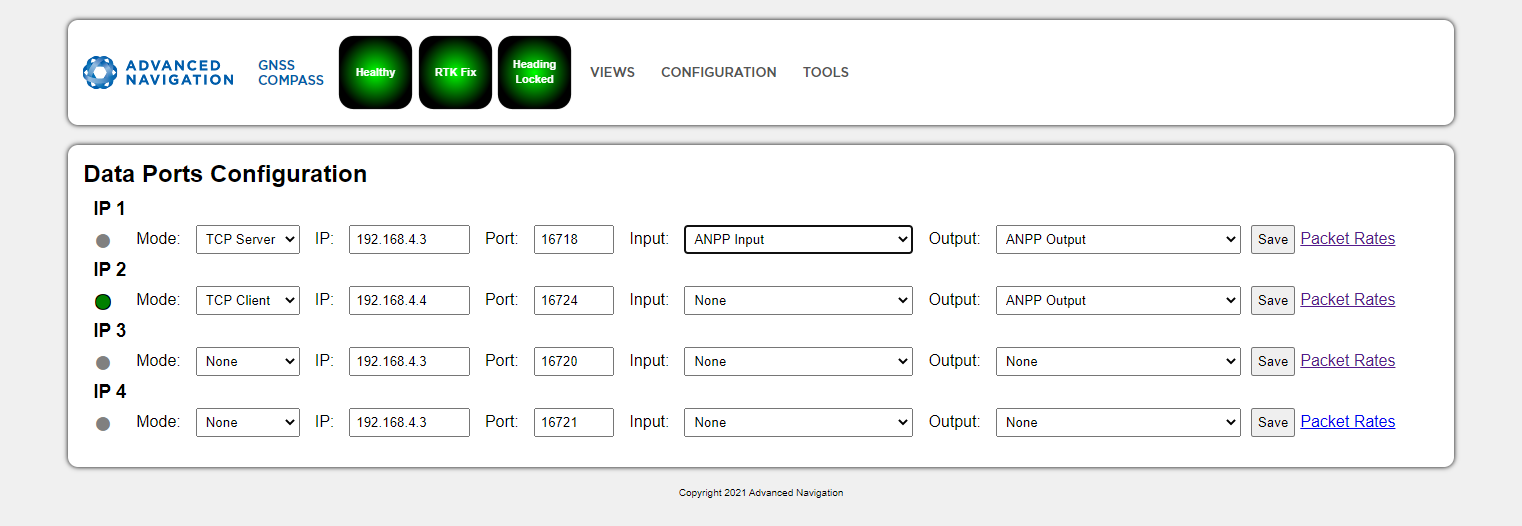1522x526 pixels.
Task: Open Packet Rates for IP 3
Action: (x=1348, y=360)
